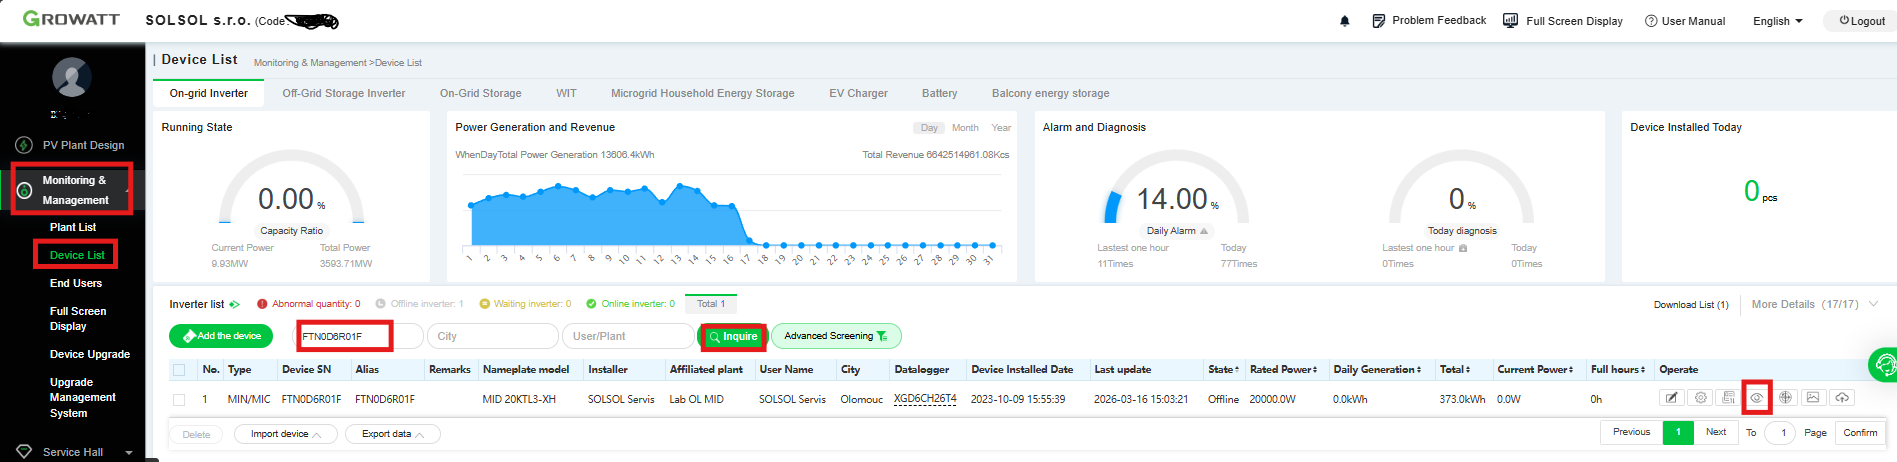Open device settings gear icon in Operate column
The width and height of the screenshot is (1897, 462).
pyautogui.click(x=1700, y=398)
